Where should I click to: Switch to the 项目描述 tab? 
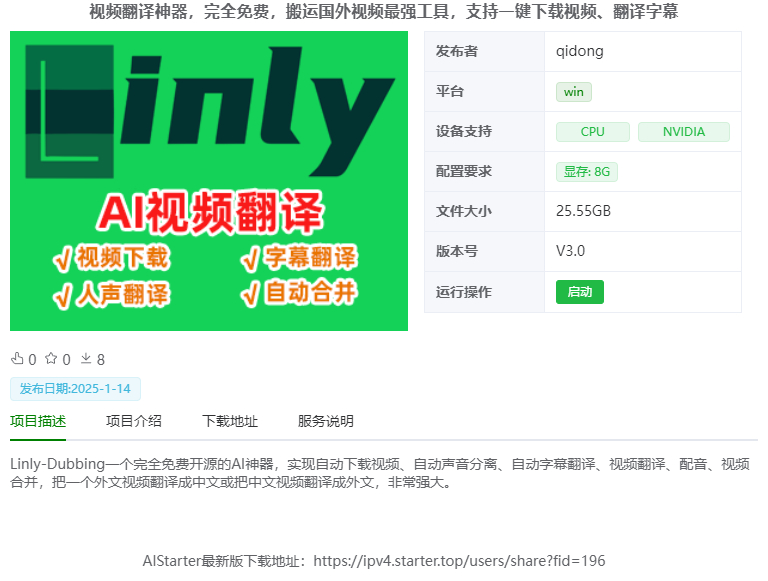click(x=38, y=421)
